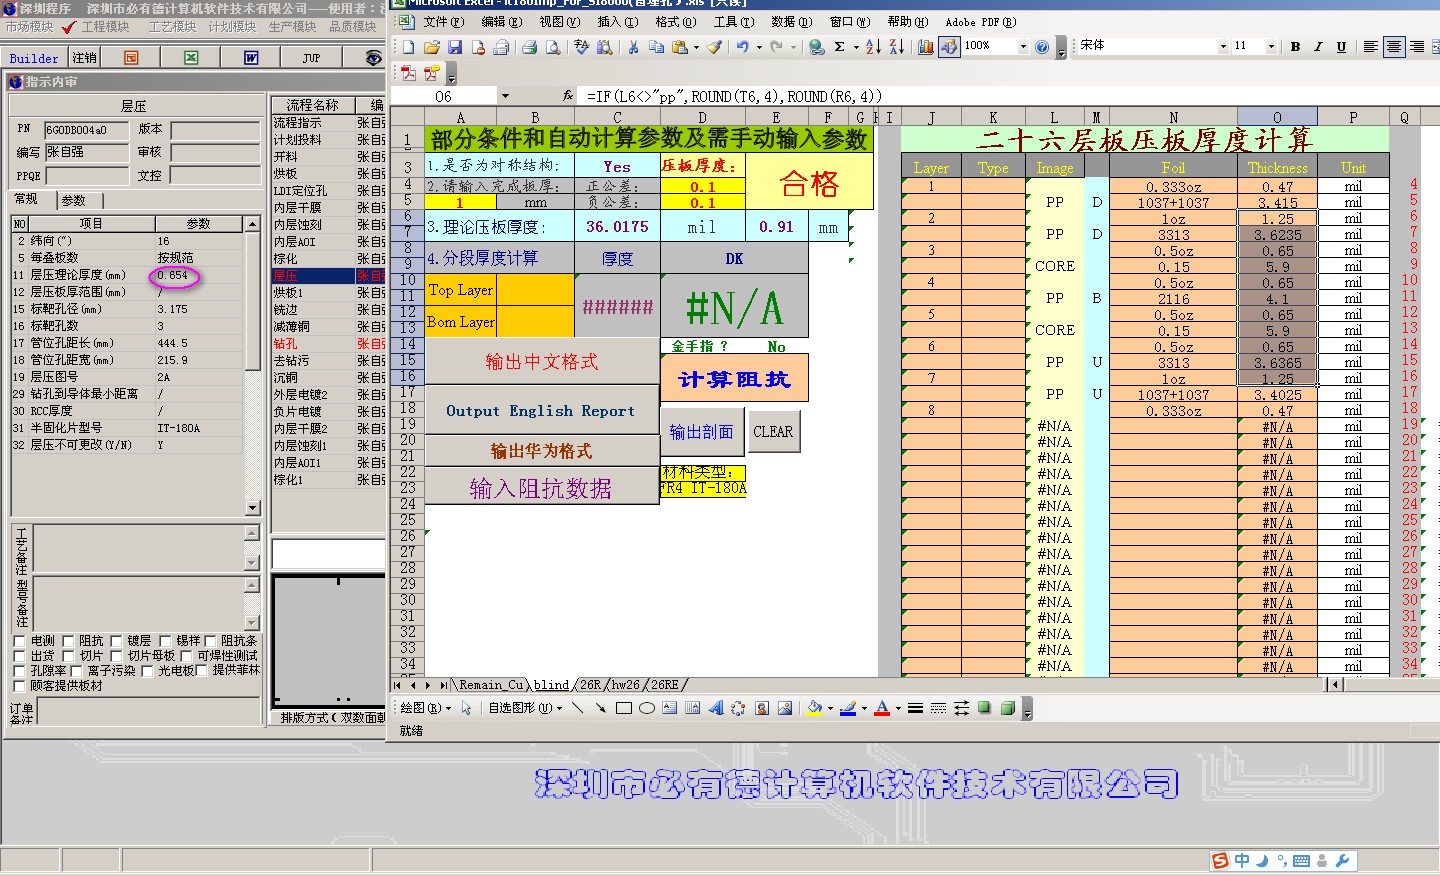Select the Rectangle drawing tool
1440x876 pixels.
623,708
